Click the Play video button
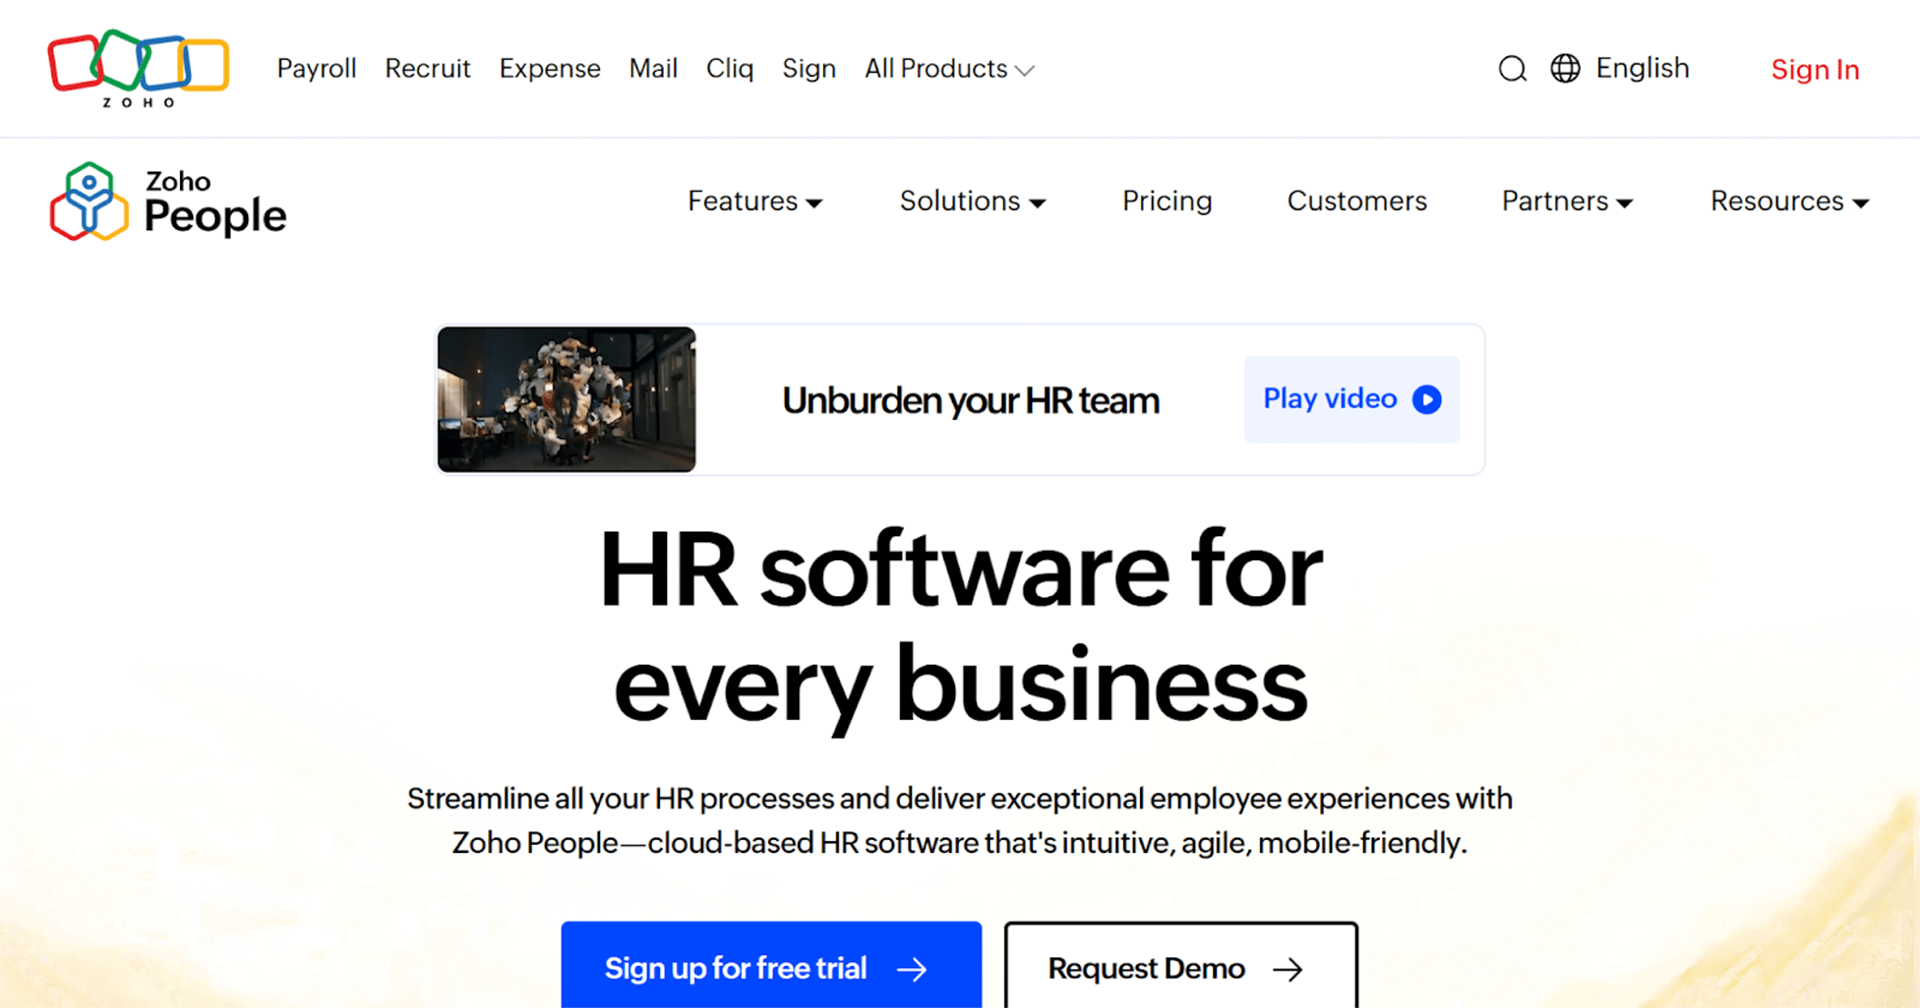The width and height of the screenshot is (1920, 1008). 1352,399
